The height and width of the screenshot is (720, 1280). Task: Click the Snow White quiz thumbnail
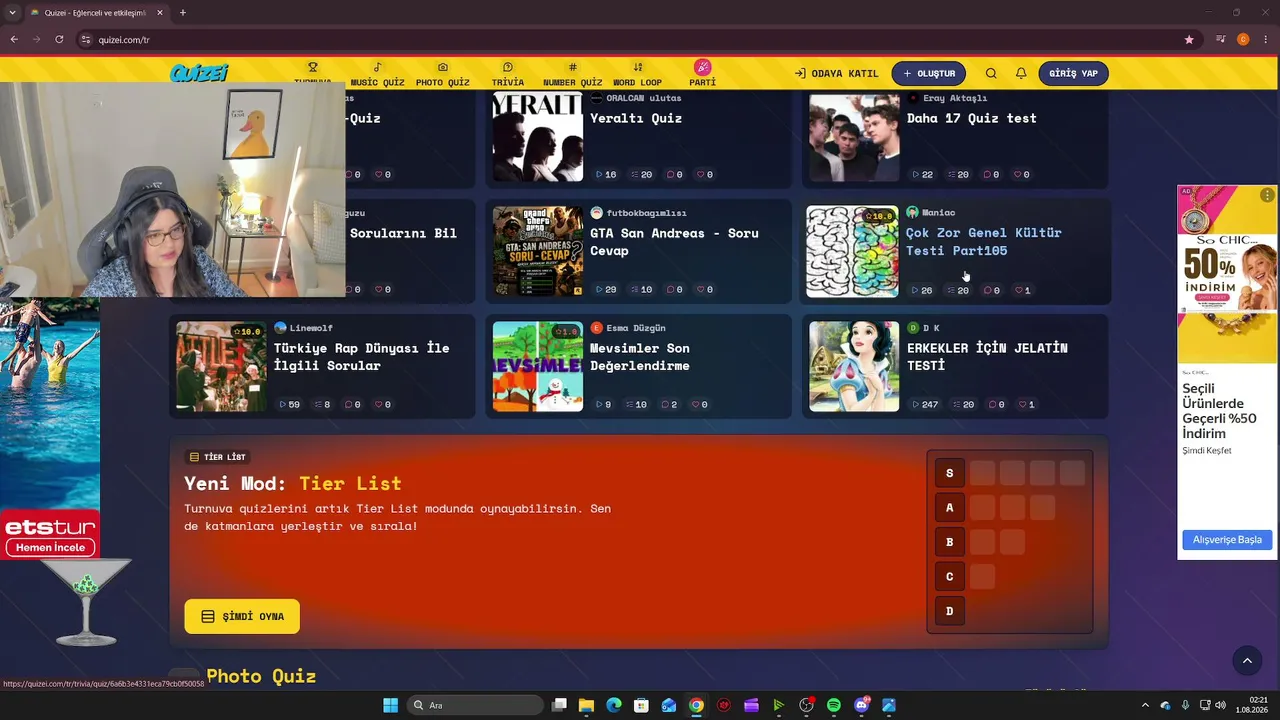pos(854,366)
